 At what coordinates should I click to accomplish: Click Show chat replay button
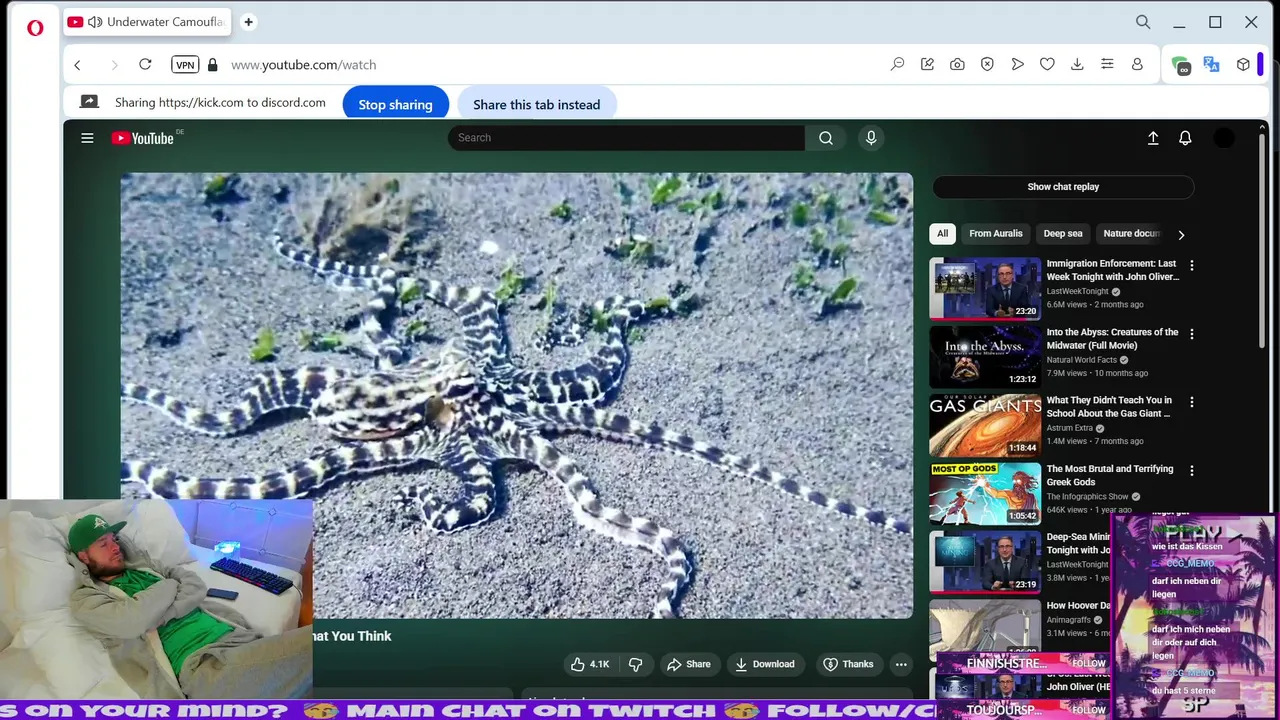pos(1063,187)
